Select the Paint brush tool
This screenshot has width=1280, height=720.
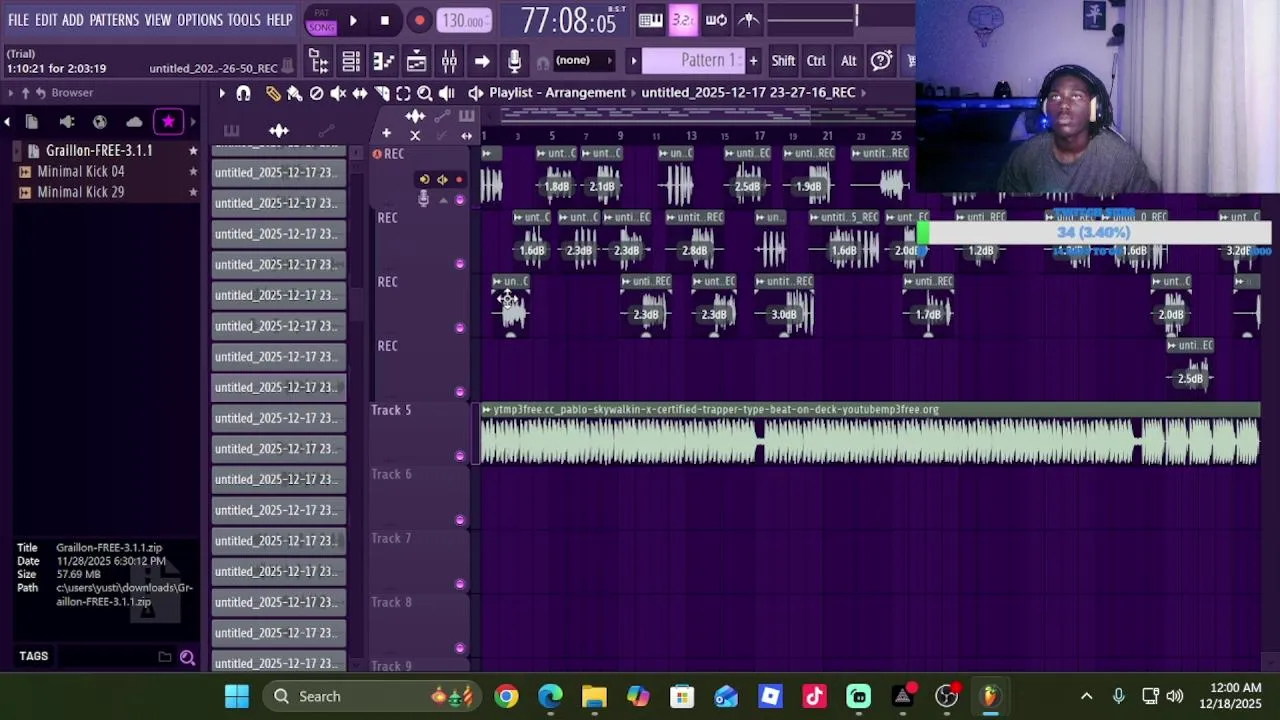pyautogui.click(x=294, y=93)
